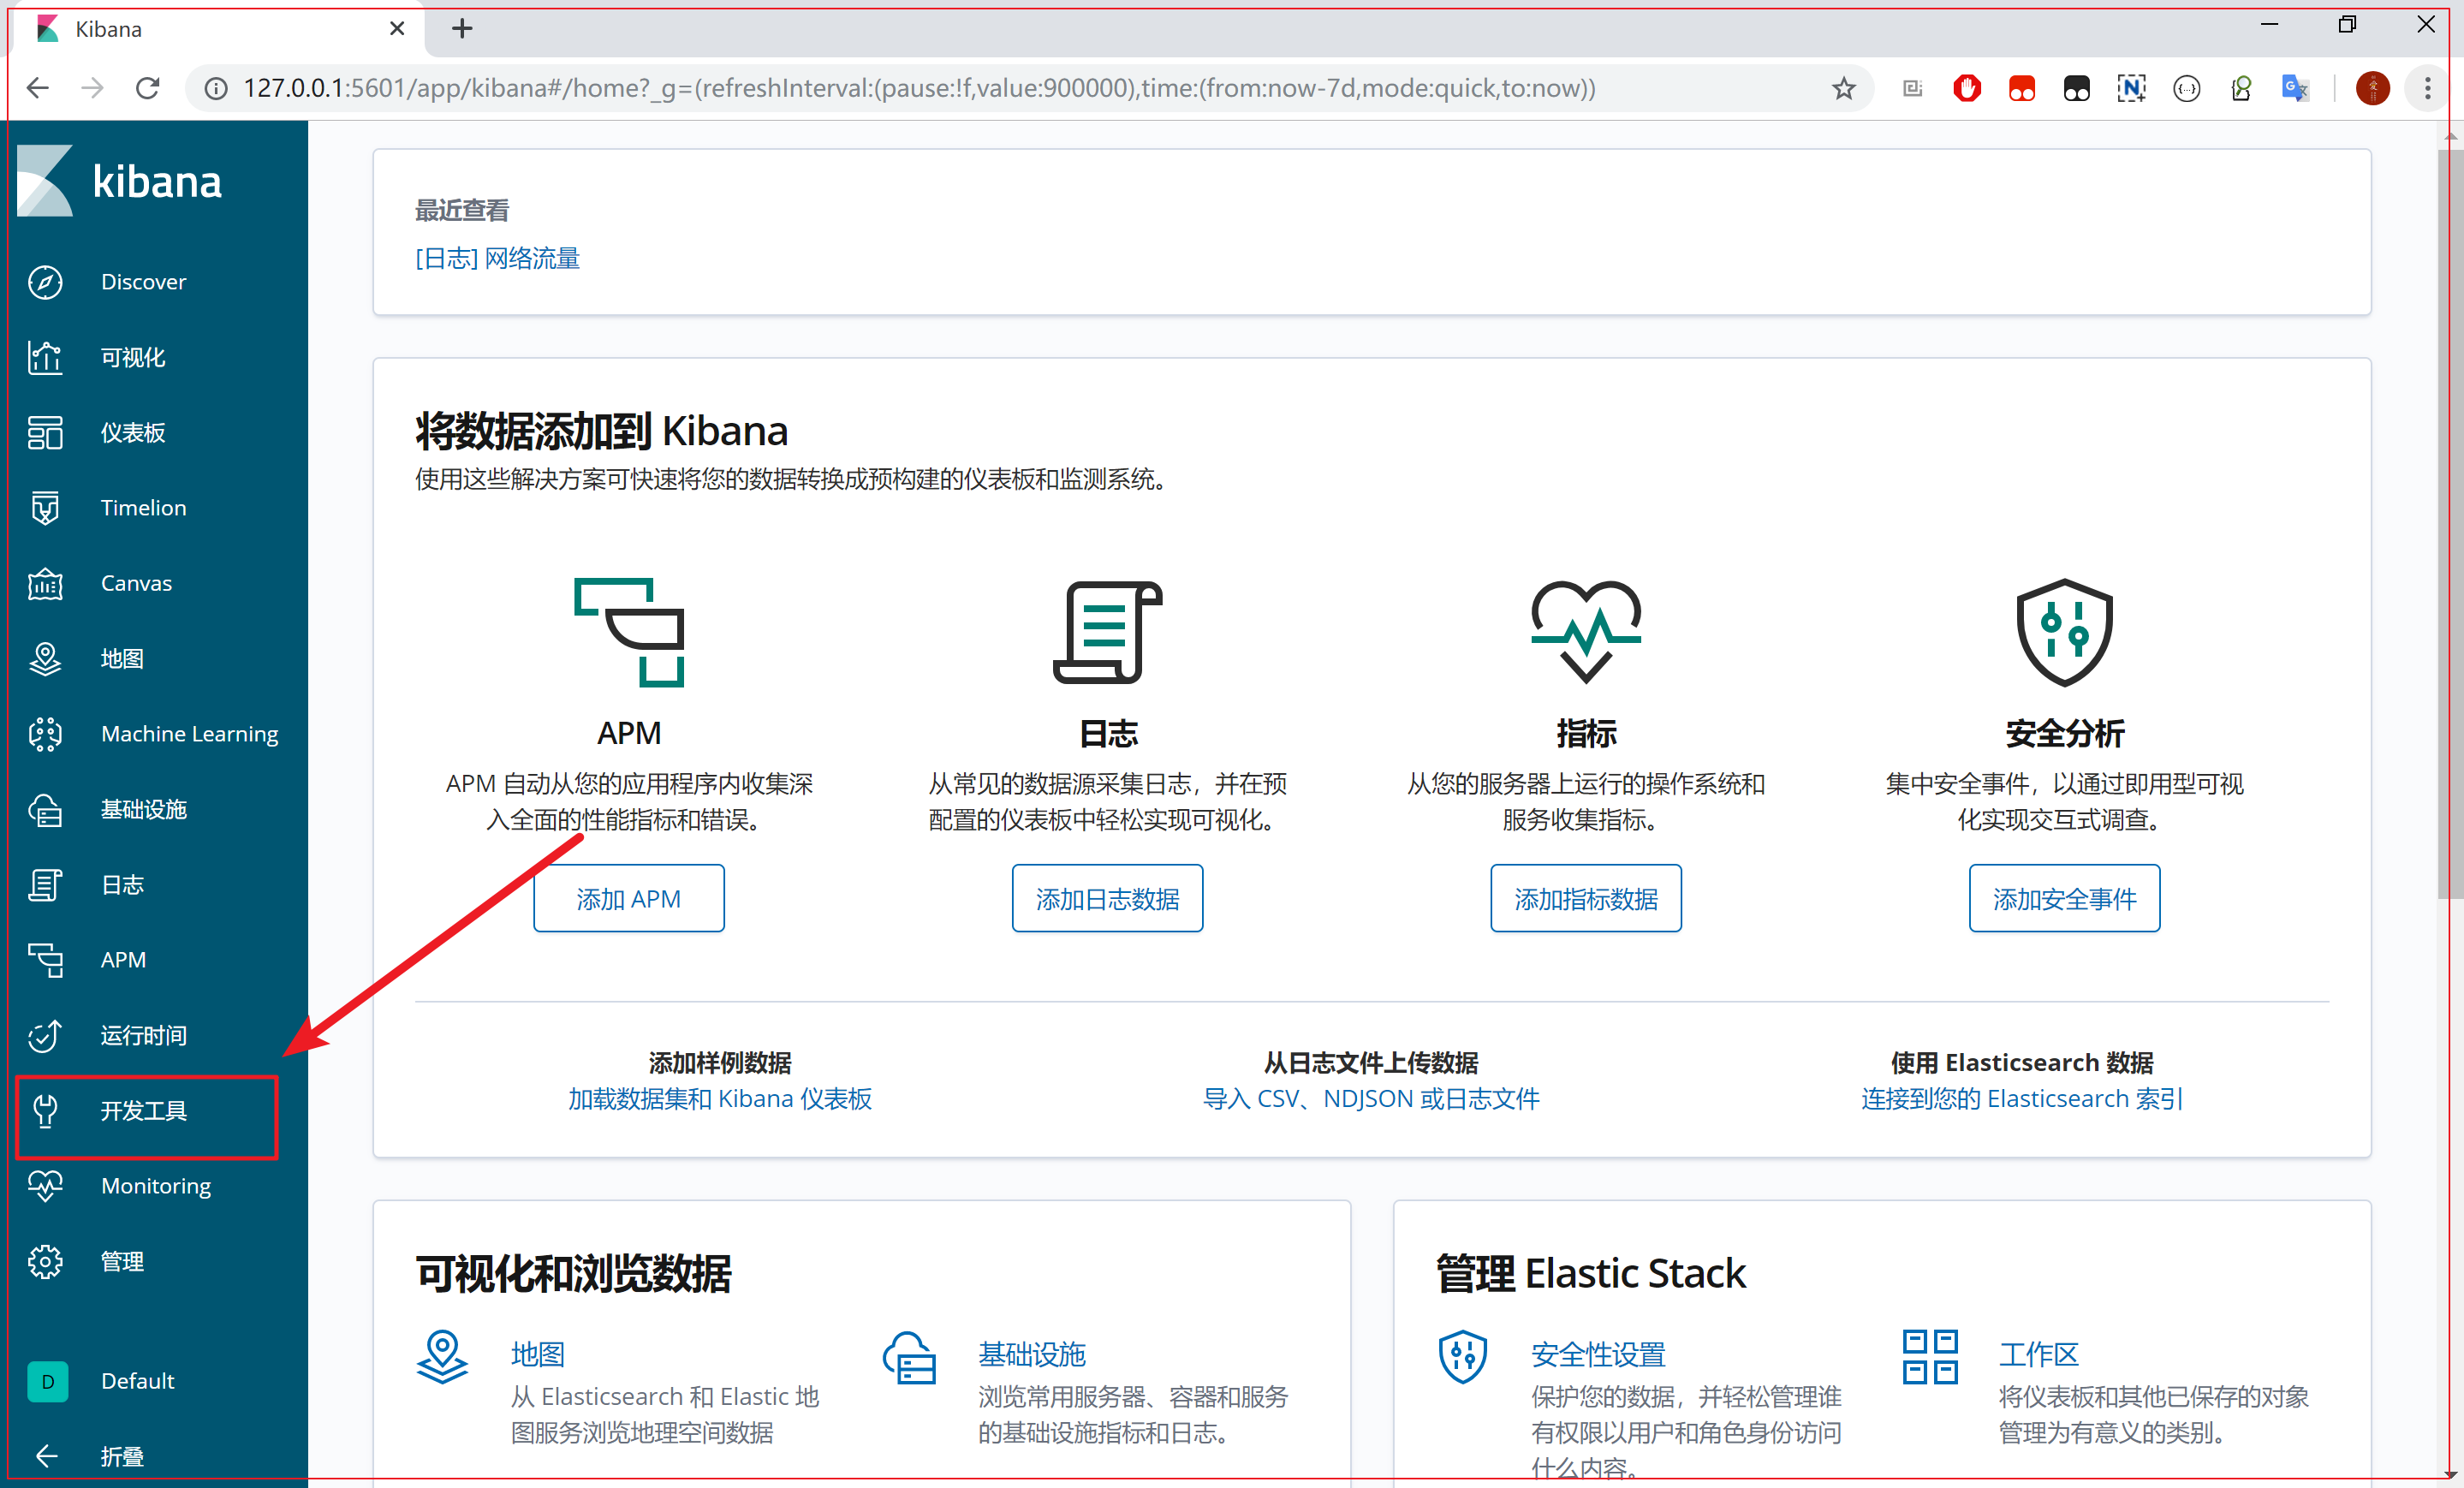The width and height of the screenshot is (2464, 1488).
Task: Open 管理 management gear icon
Action: (45, 1262)
